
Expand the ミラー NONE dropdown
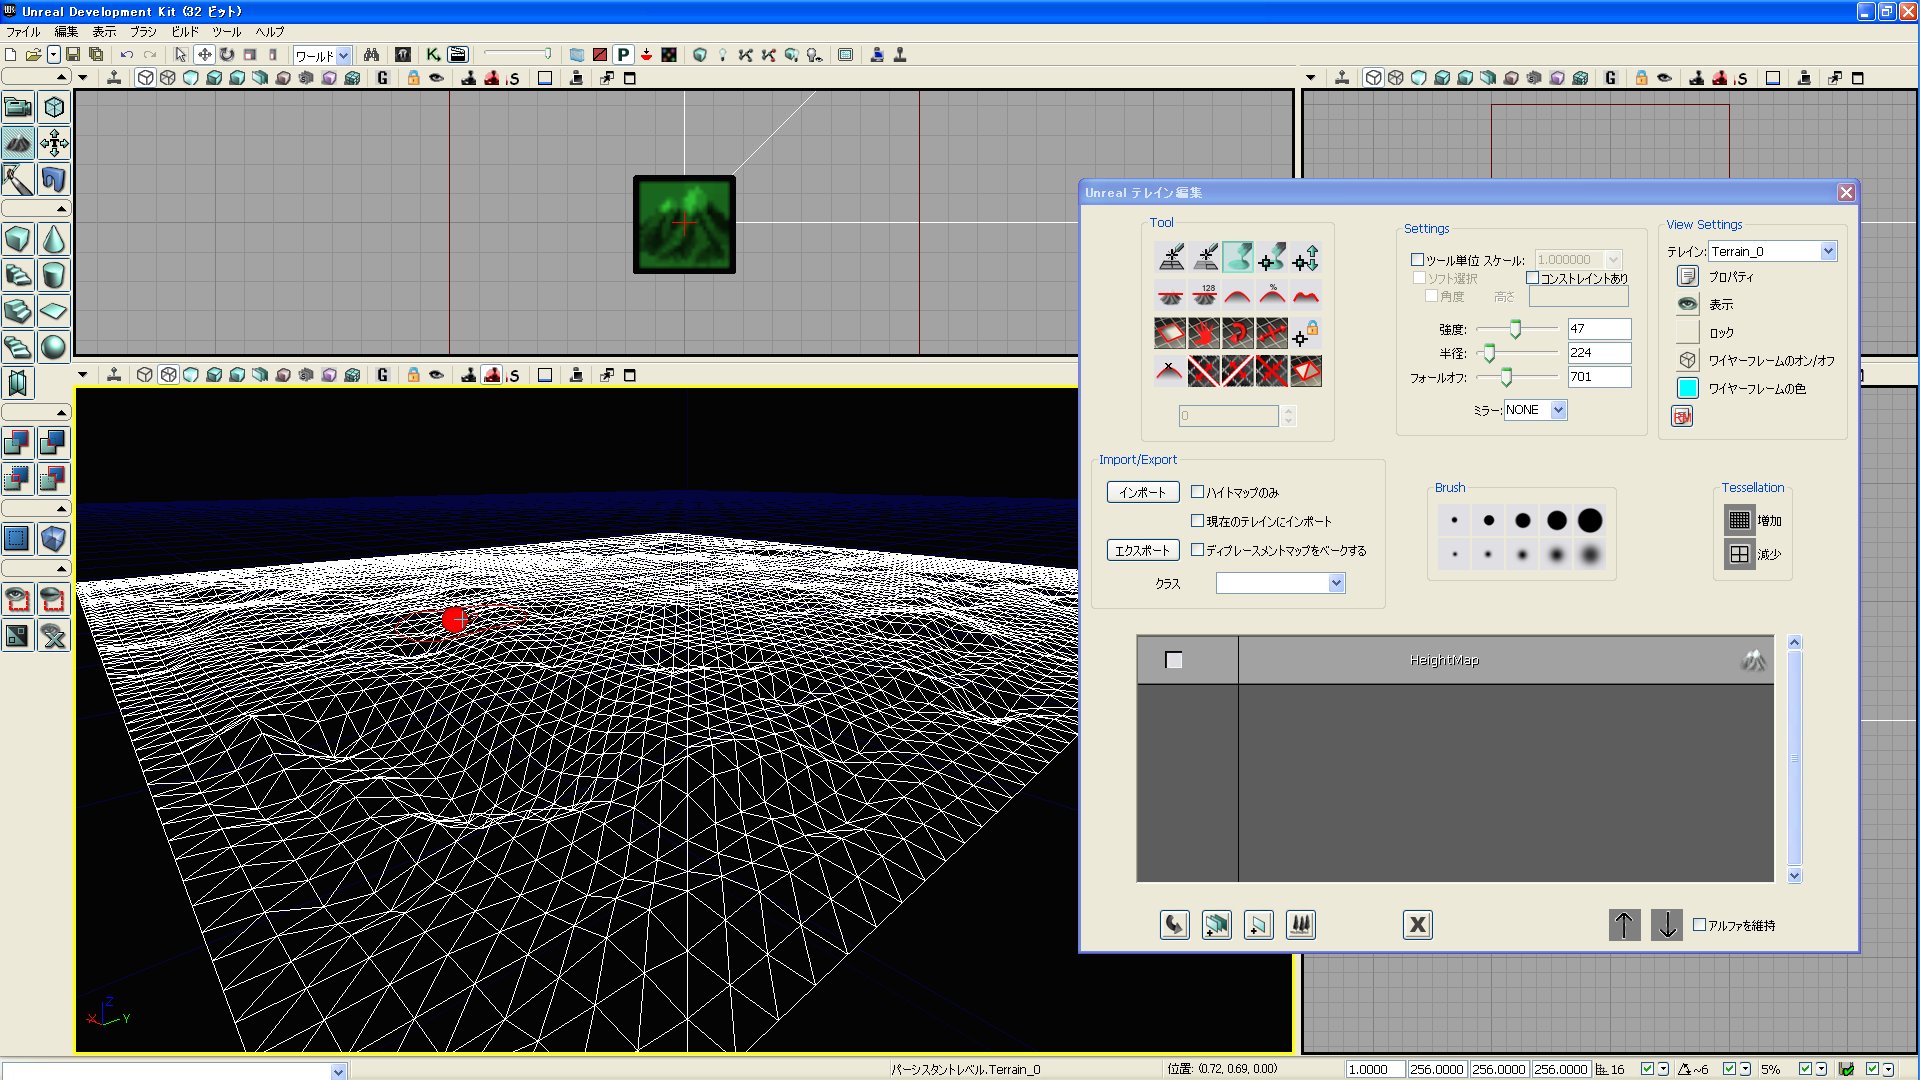(x=1558, y=410)
